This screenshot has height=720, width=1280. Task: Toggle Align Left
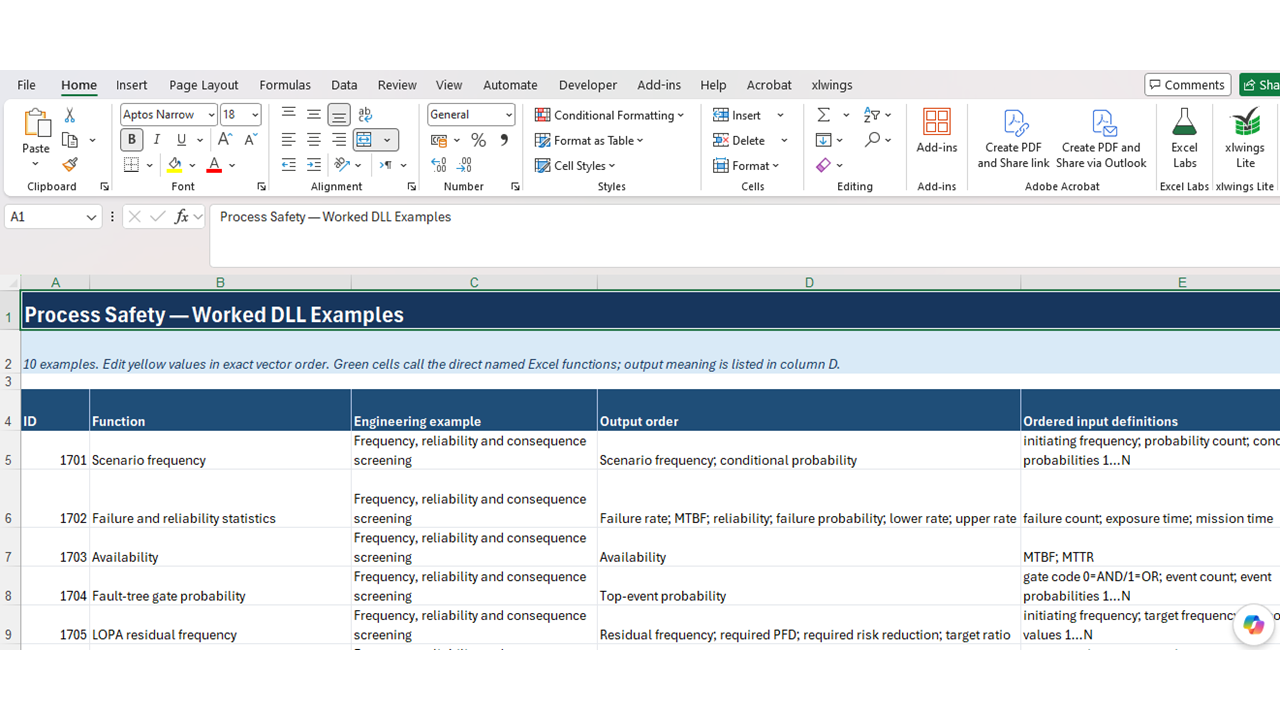pos(289,140)
